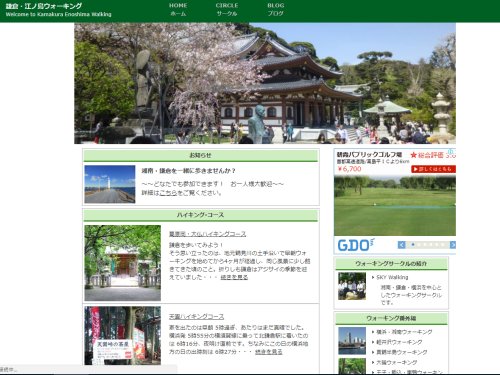Click the temple header banner photo

[265, 83]
